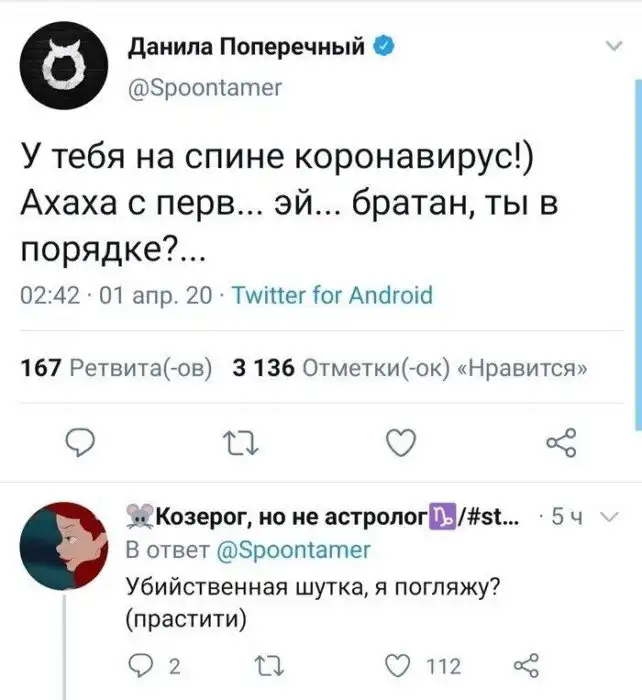Retweet the main tweet
Screen dimensions: 642x700
(x=230, y=440)
